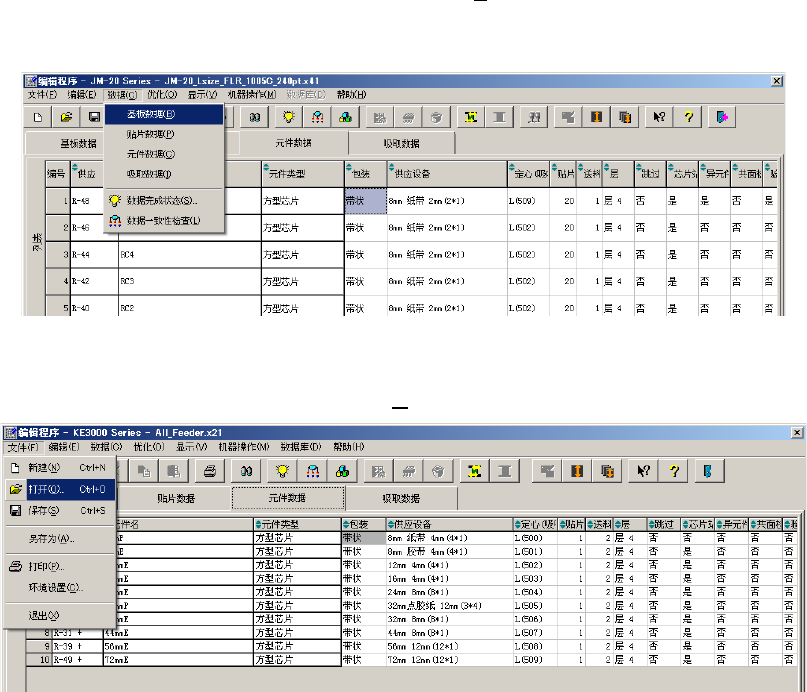Choose 环境设置 in KE3000 file menu

60,588
